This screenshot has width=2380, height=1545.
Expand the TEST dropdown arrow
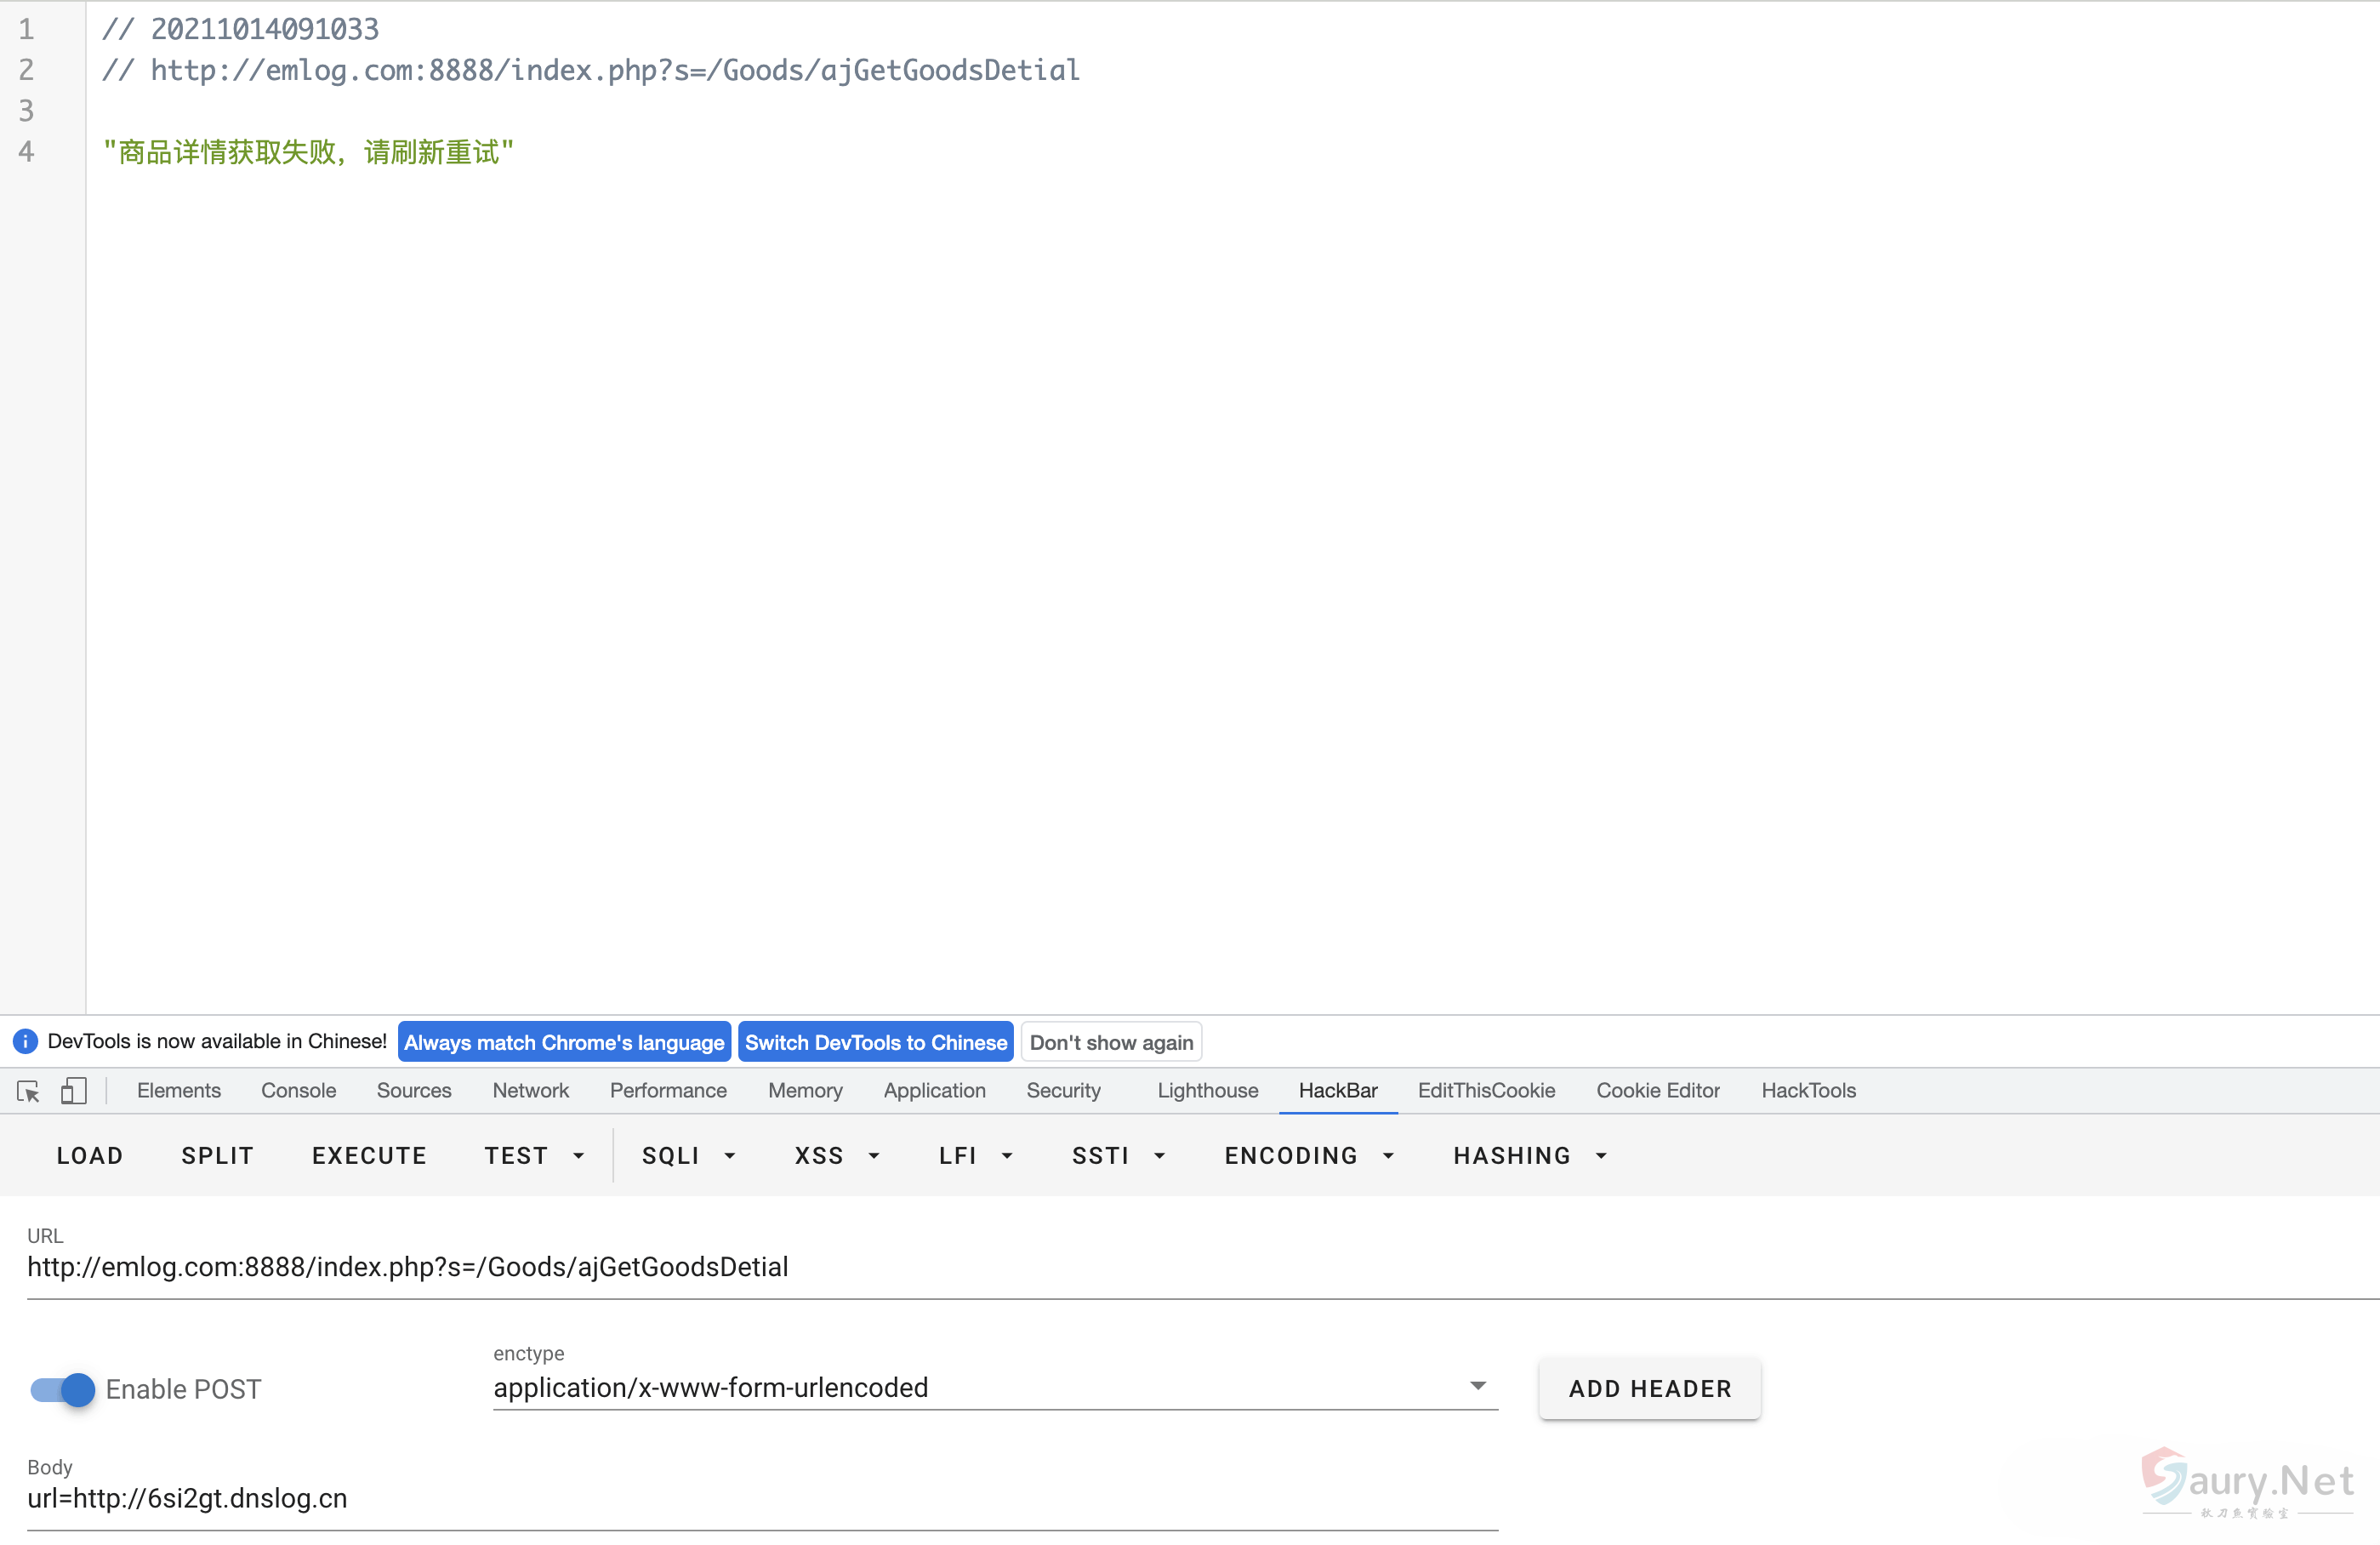[578, 1156]
